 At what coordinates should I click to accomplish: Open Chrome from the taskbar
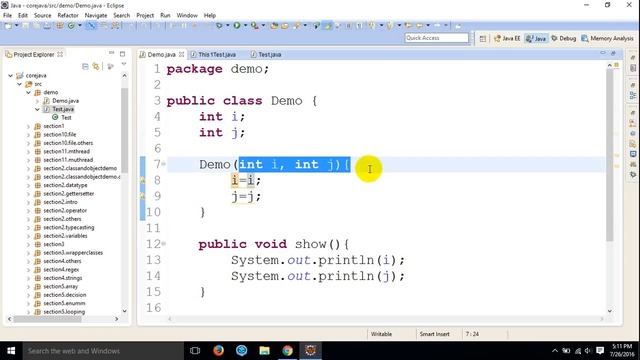[x=287, y=351]
